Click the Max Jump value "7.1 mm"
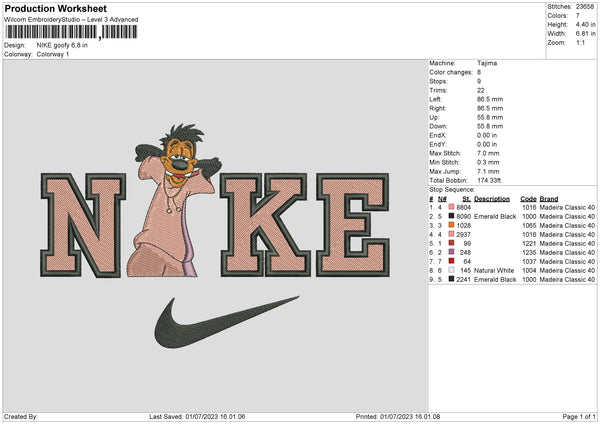The height and width of the screenshot is (424, 600). tap(488, 171)
